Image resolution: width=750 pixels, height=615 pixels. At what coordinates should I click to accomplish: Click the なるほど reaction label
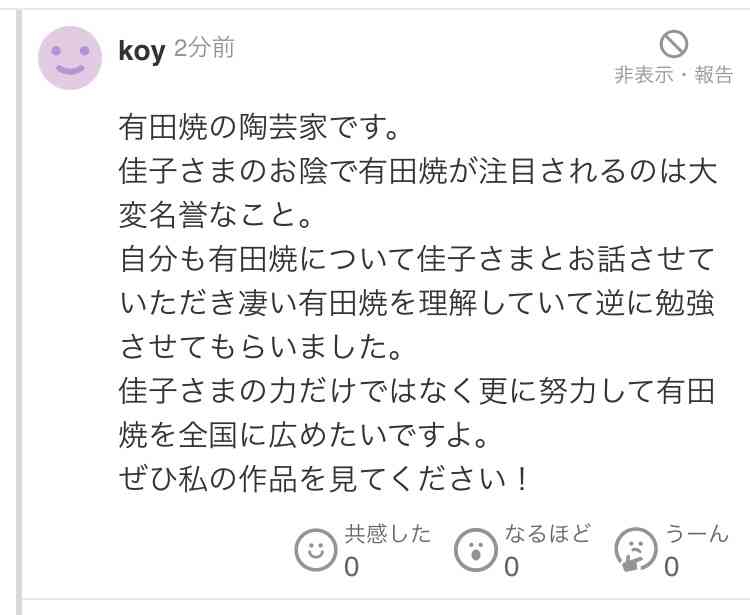point(548,534)
